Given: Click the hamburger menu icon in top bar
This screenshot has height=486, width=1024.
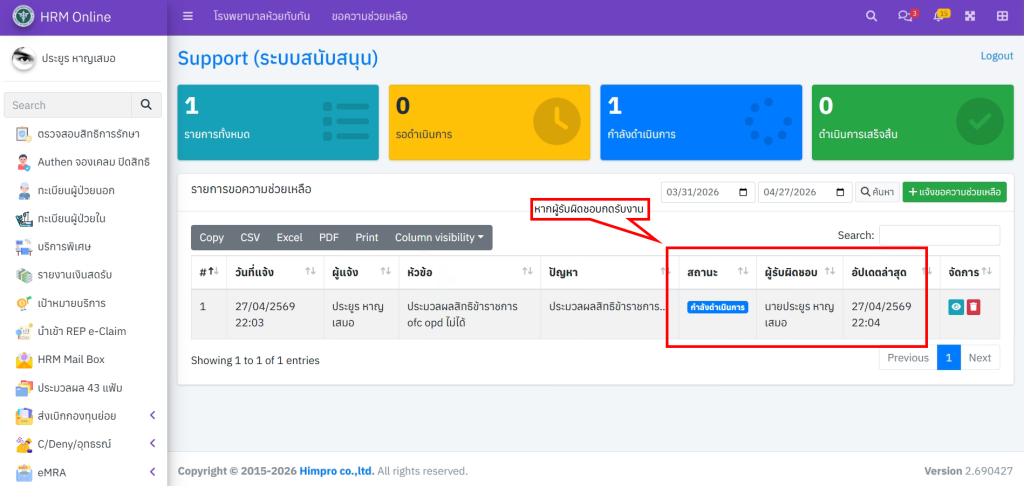Looking at the screenshot, I should [188, 16].
